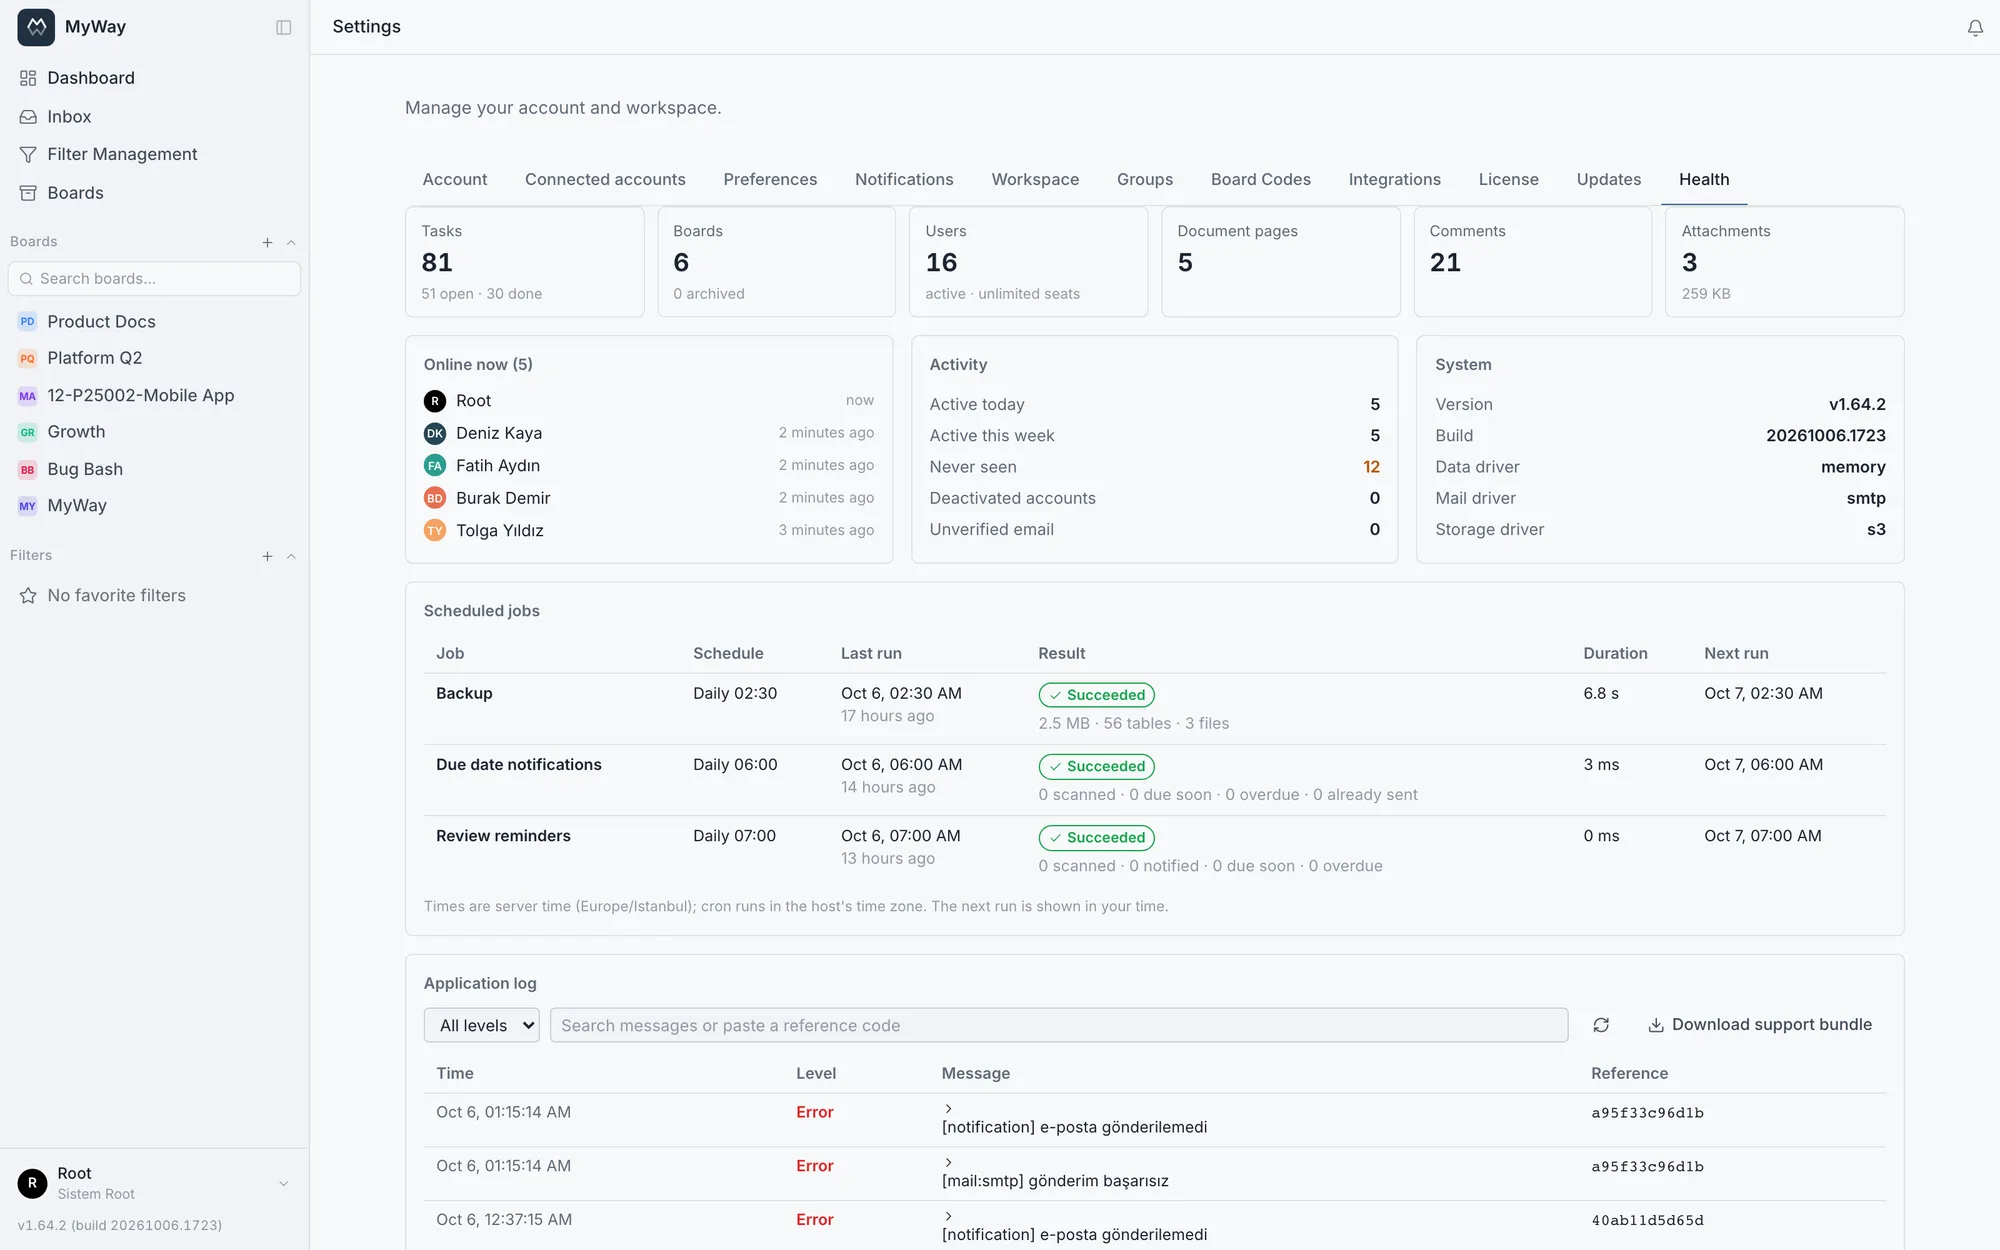Image resolution: width=2000 pixels, height=1250 pixels.
Task: Collapse the Filters section chevron
Action: [291, 556]
